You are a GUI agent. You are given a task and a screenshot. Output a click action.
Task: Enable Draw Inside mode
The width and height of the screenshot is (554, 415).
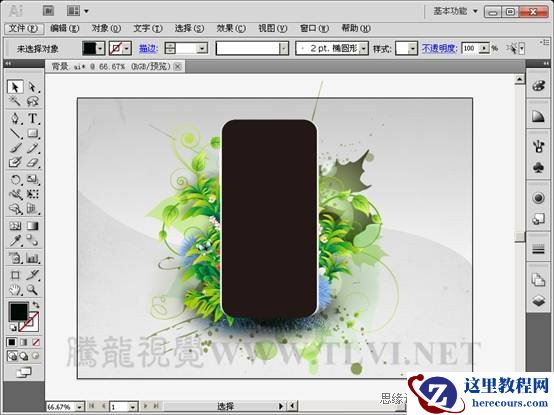coord(35,356)
